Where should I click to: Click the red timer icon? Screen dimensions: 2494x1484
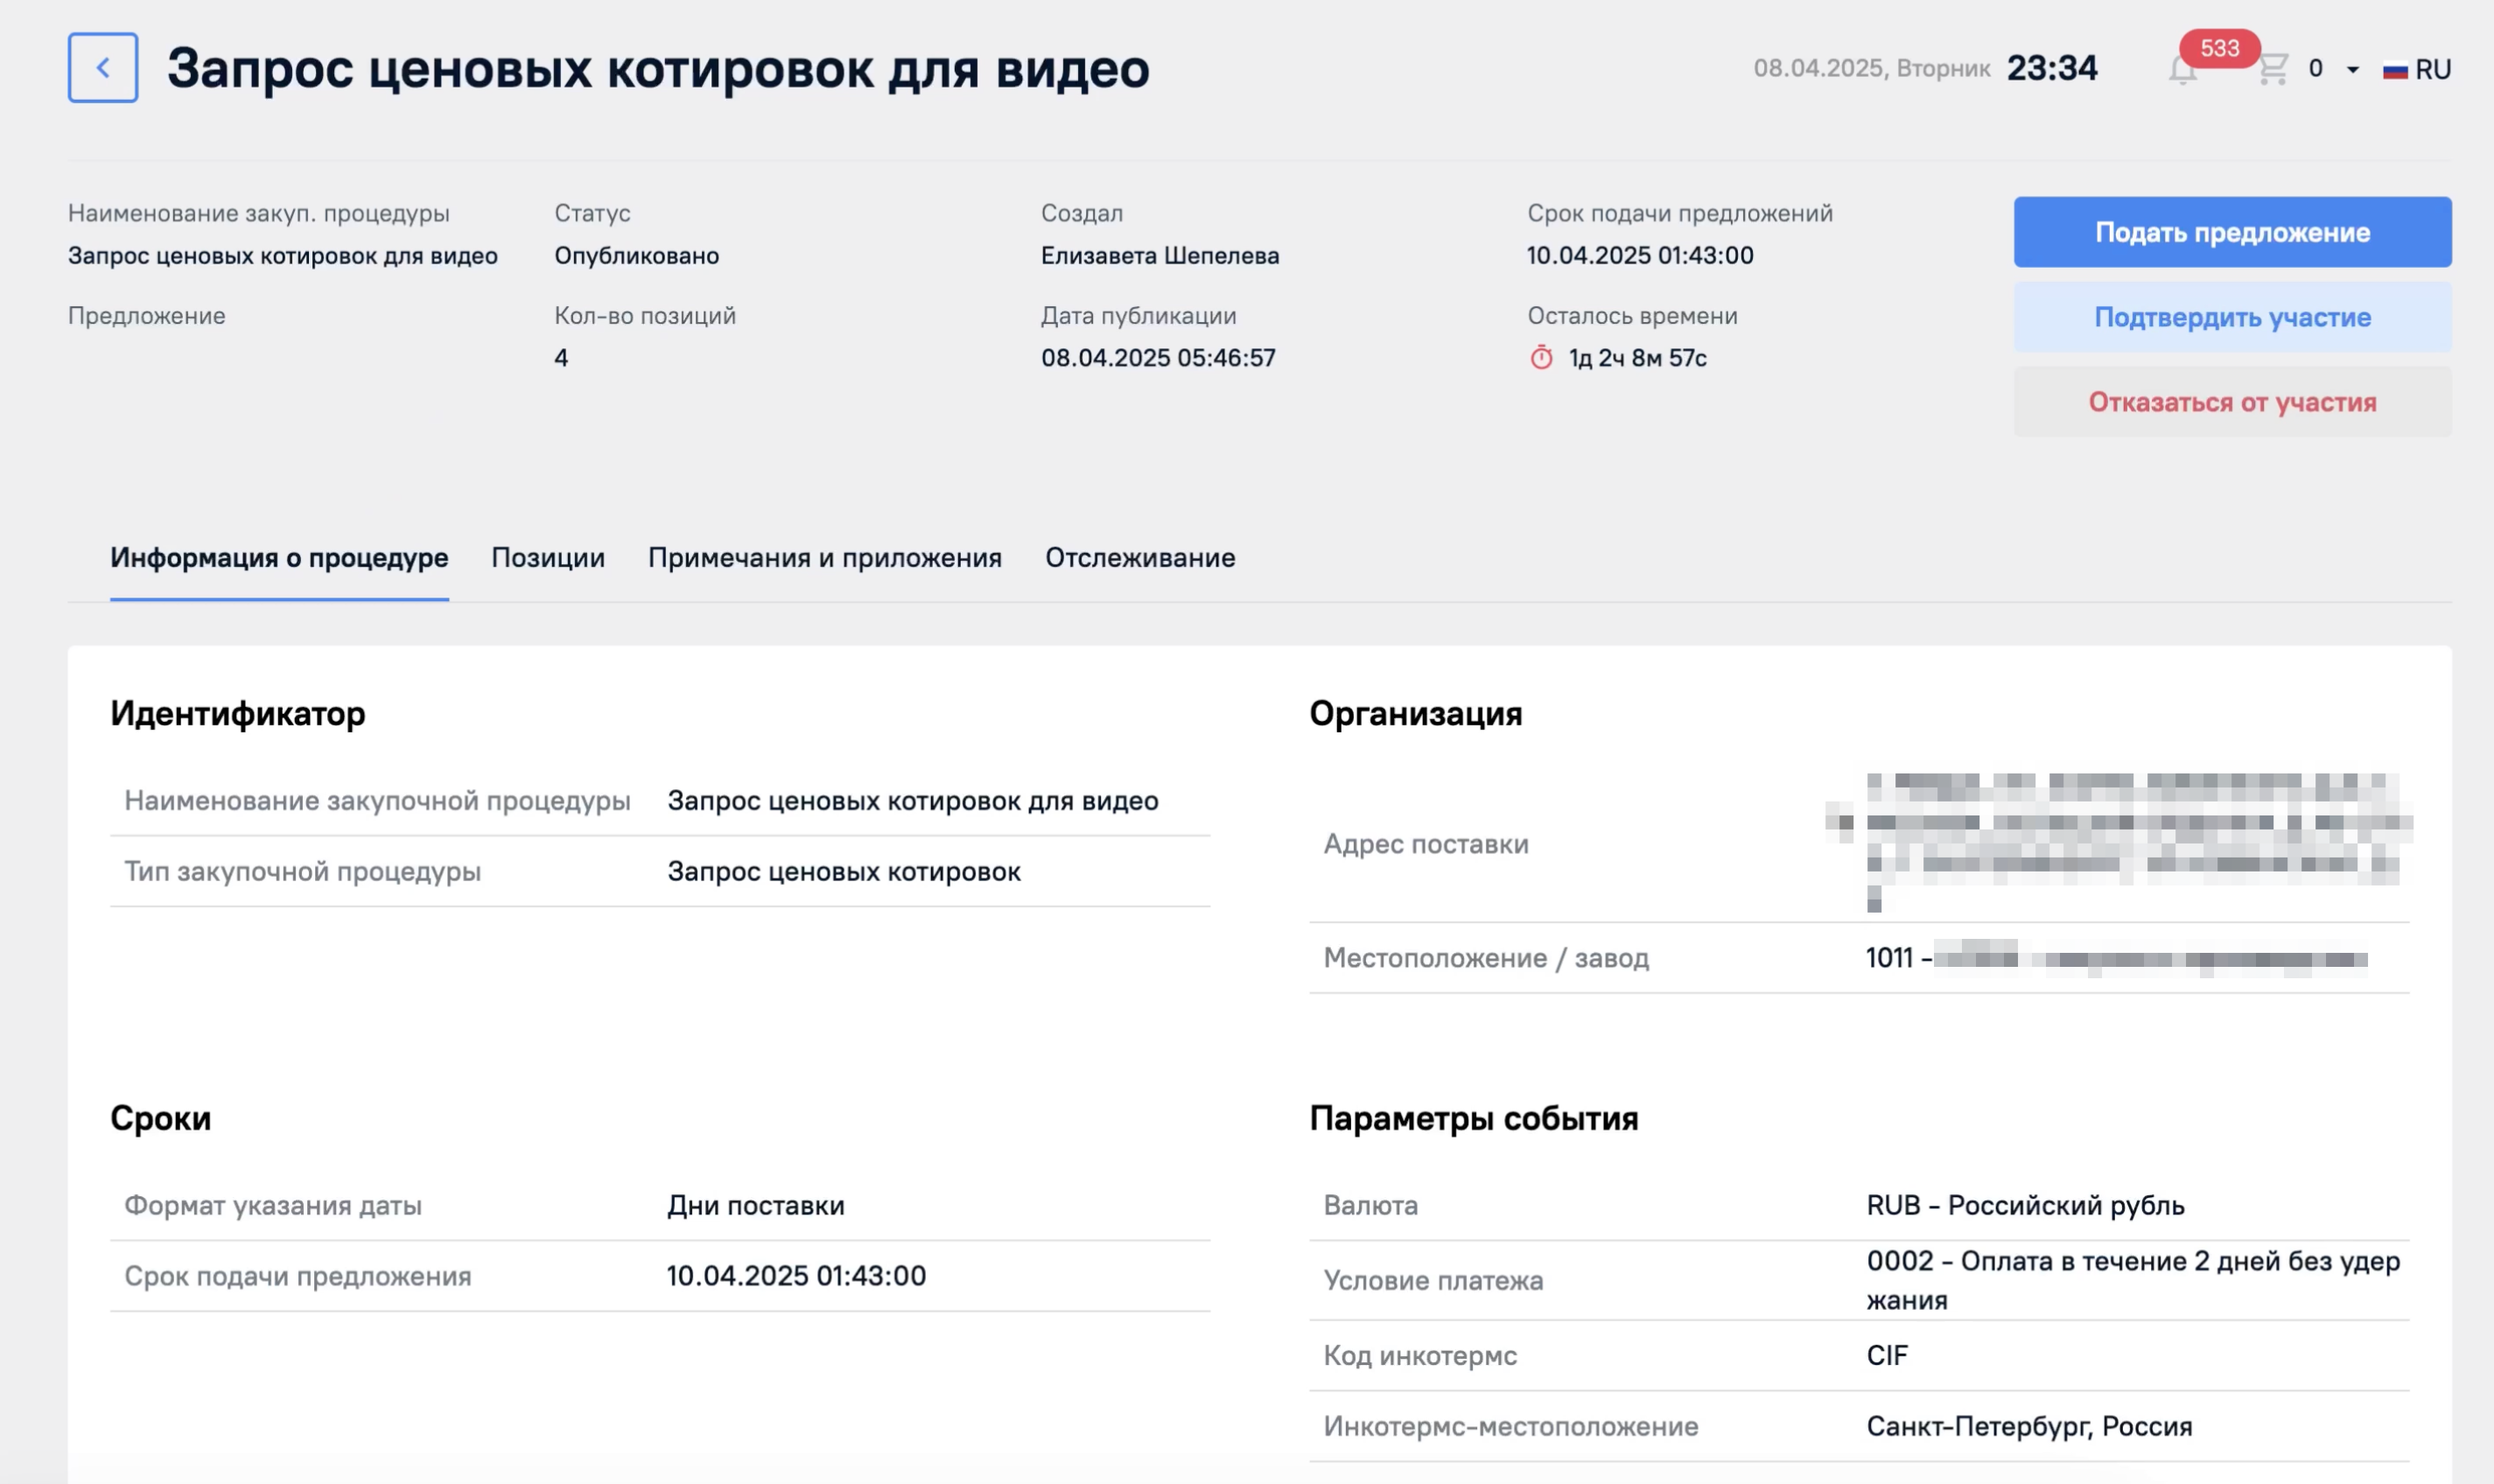1541,358
